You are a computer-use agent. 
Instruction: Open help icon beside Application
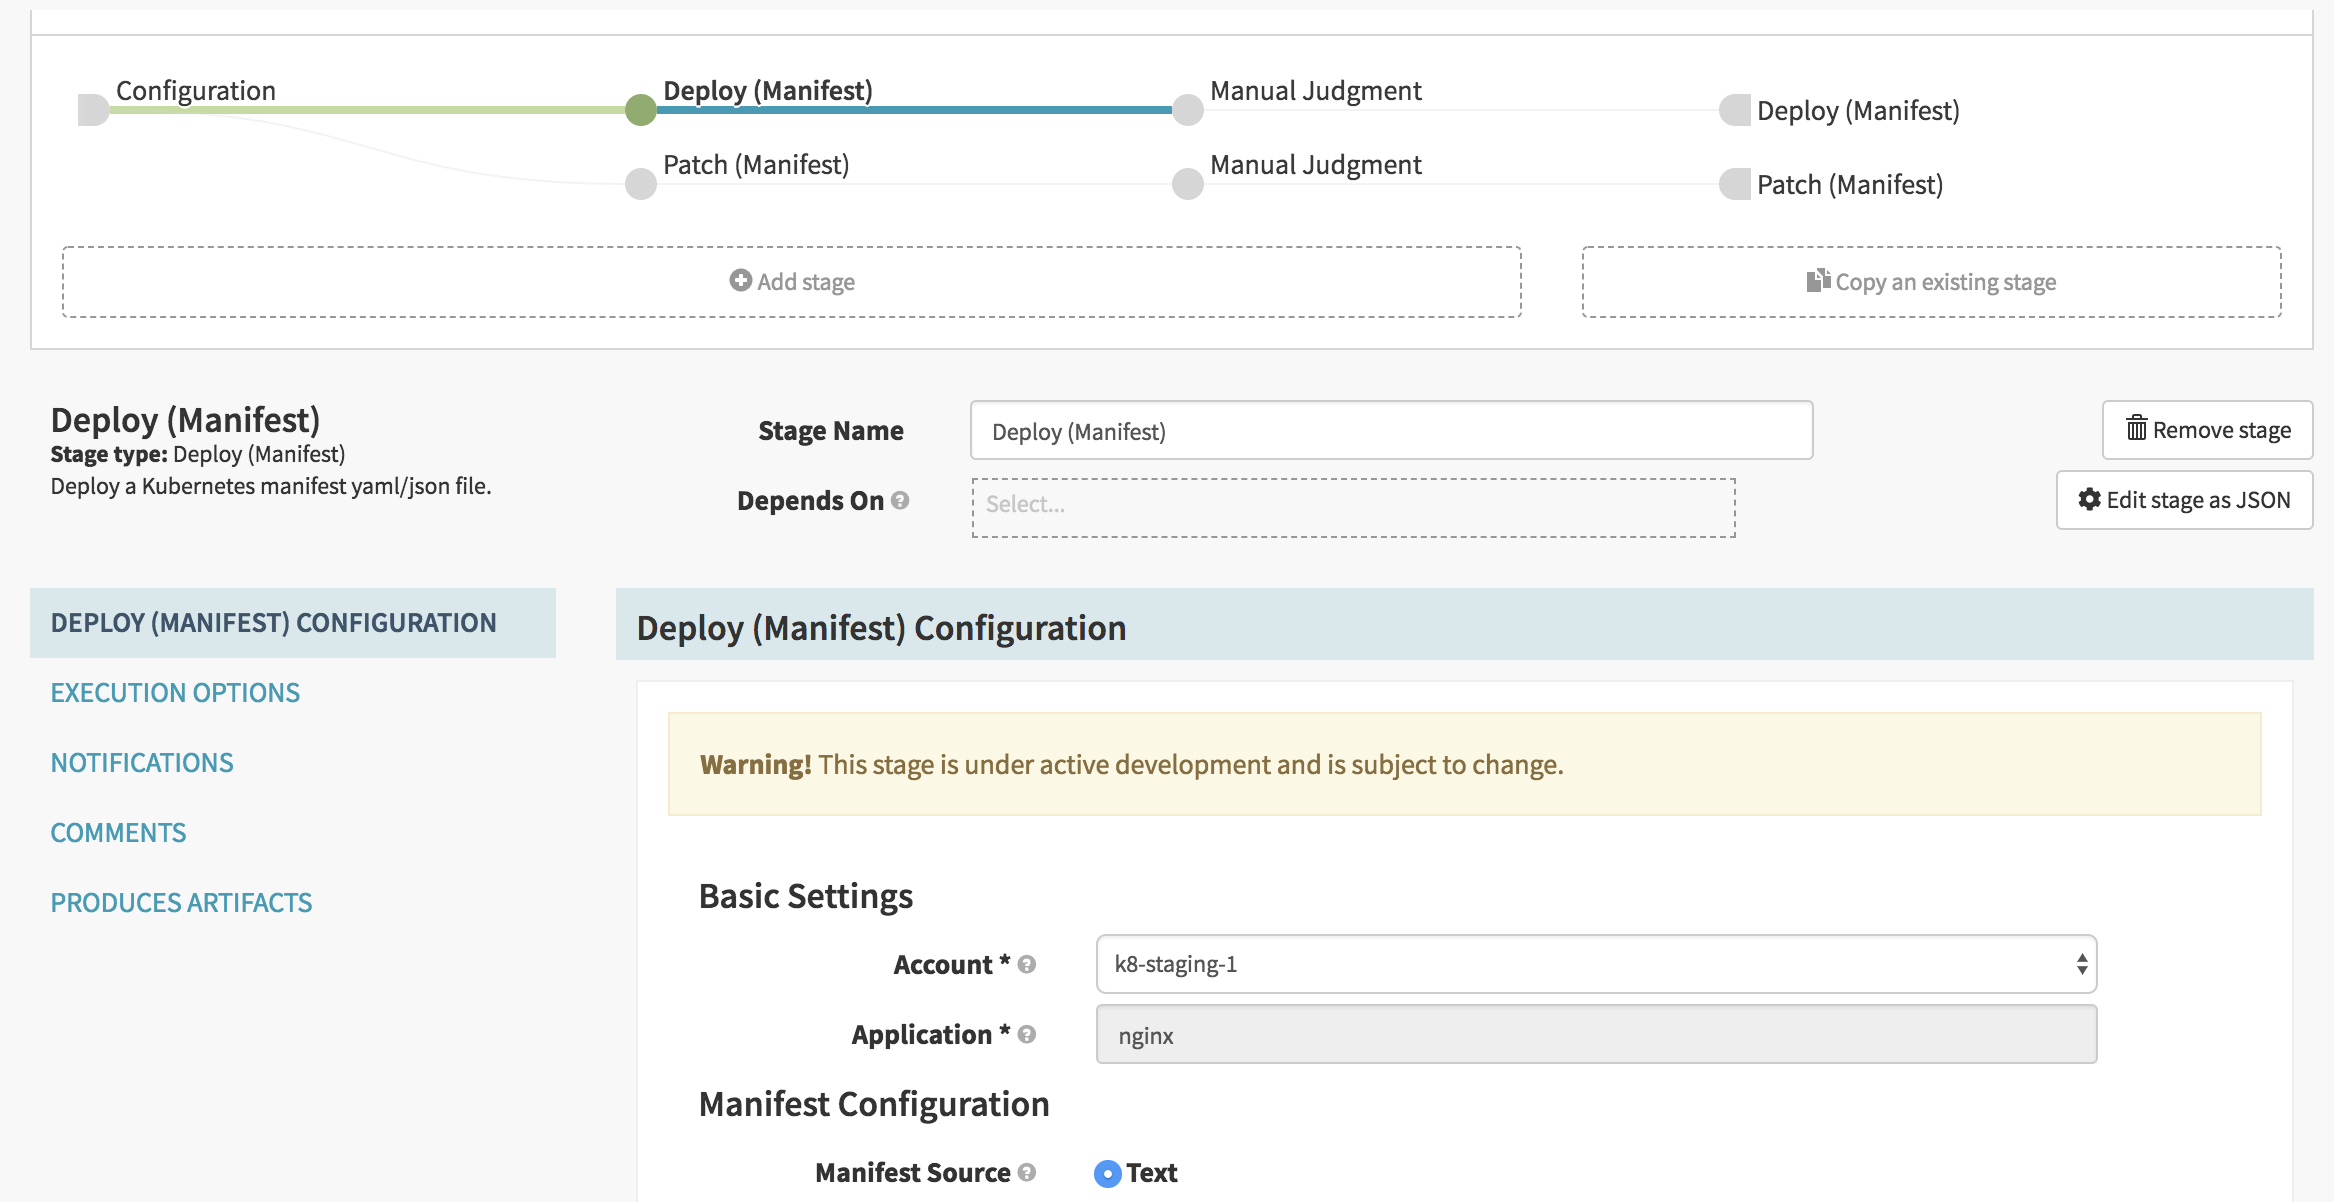pyautogui.click(x=1027, y=1034)
